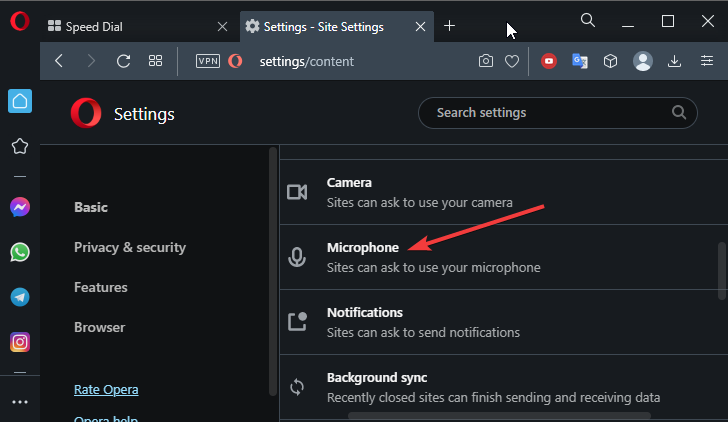
Task: Open the Easy Setup sliders icon
Action: coord(707,61)
